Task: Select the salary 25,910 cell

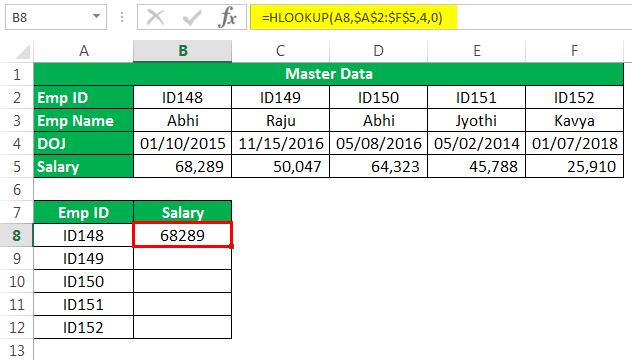Action: (574, 166)
